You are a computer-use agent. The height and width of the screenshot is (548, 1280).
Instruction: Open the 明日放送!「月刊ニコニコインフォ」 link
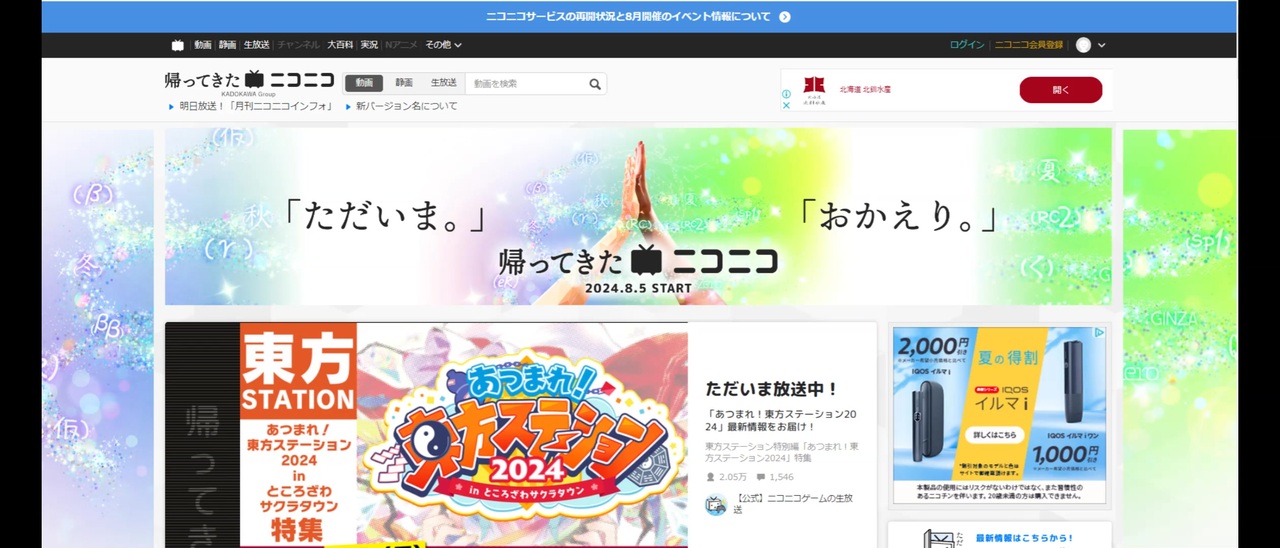(256, 107)
